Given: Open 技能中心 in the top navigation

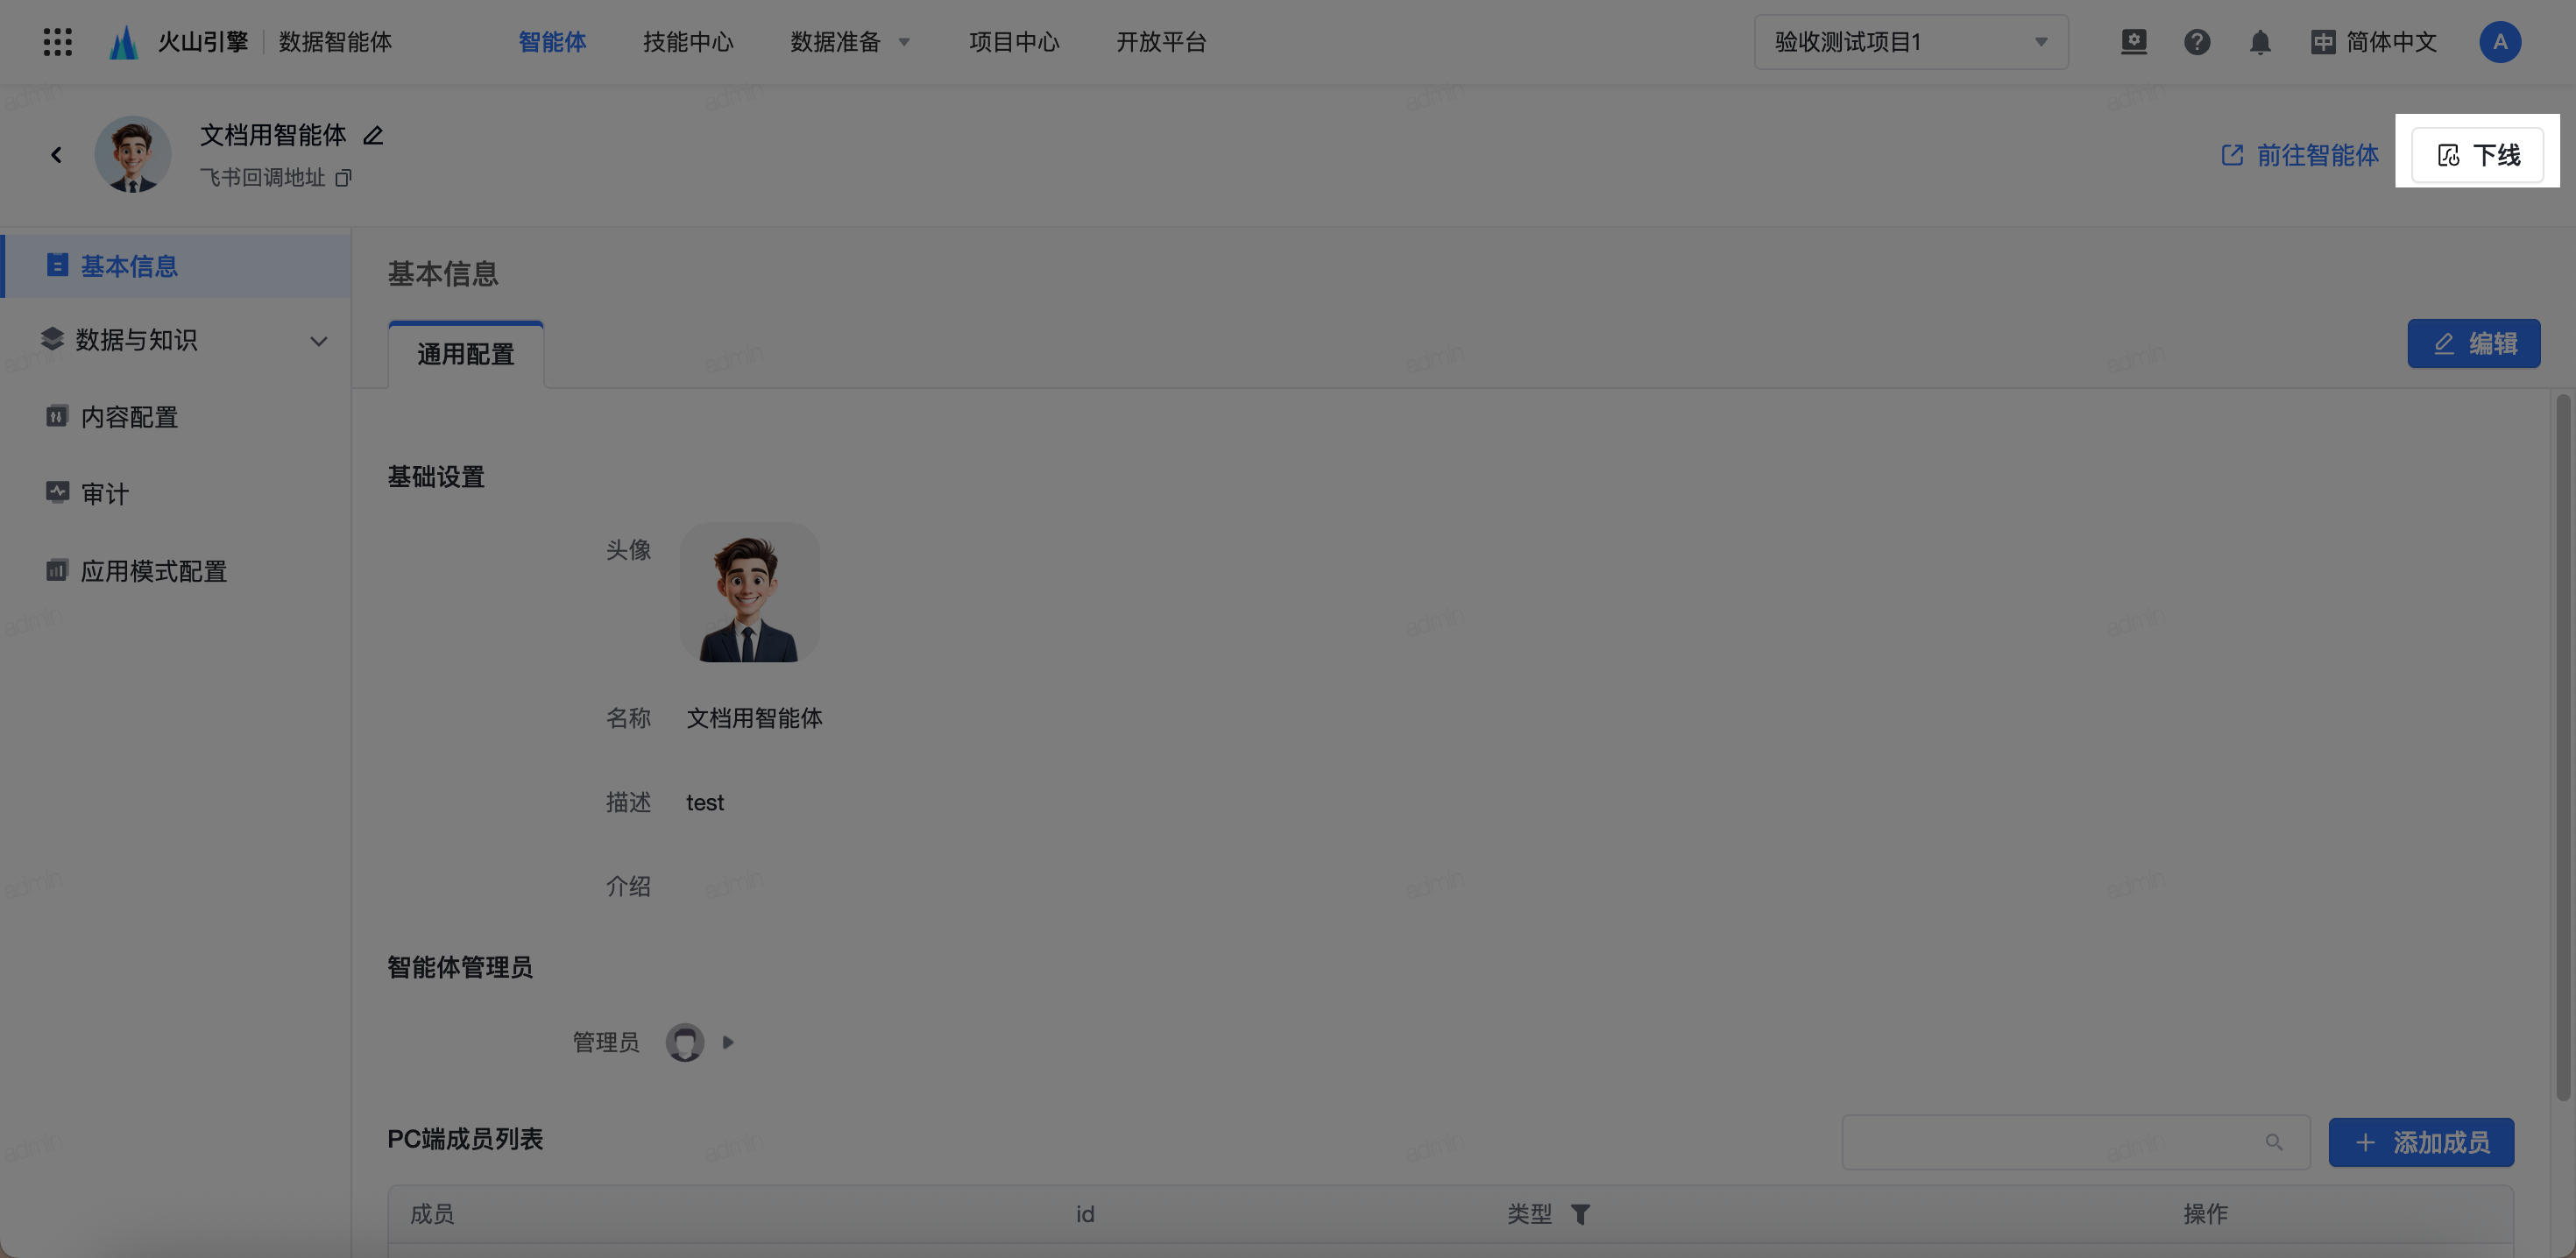Looking at the screenshot, I should (688, 42).
